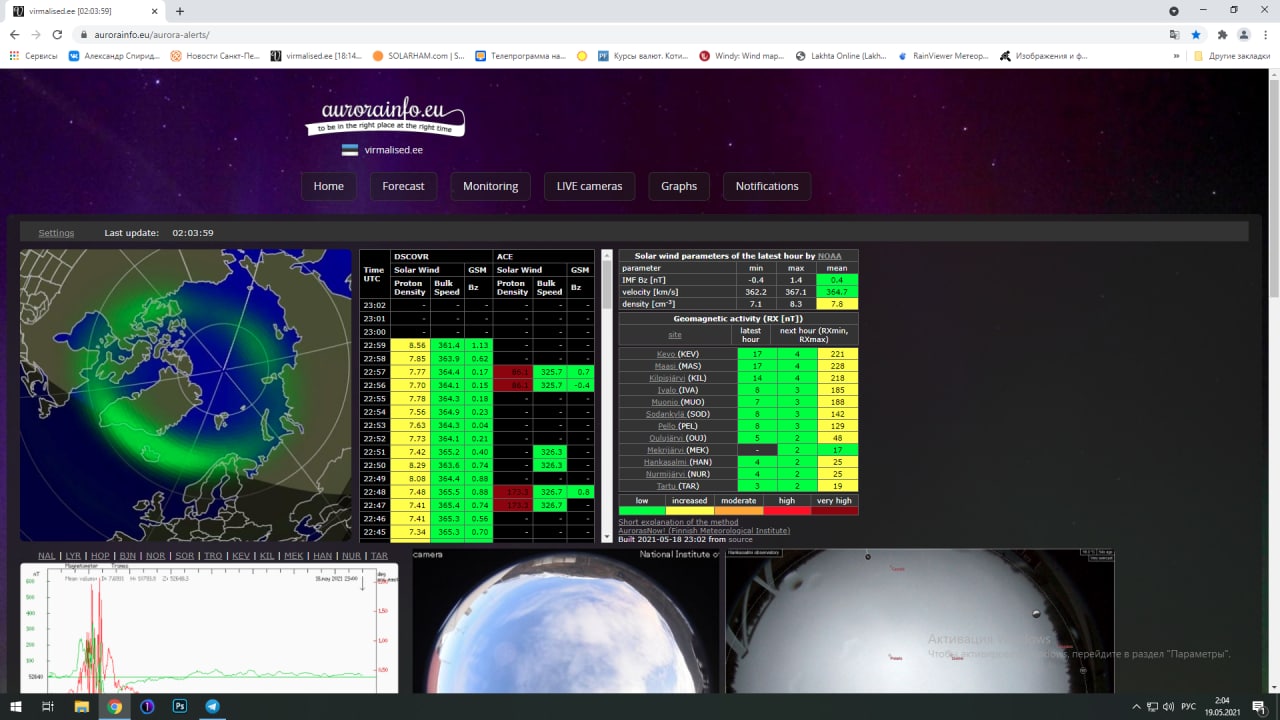
Task: Open the Google Translate page icon
Action: coord(1175,34)
